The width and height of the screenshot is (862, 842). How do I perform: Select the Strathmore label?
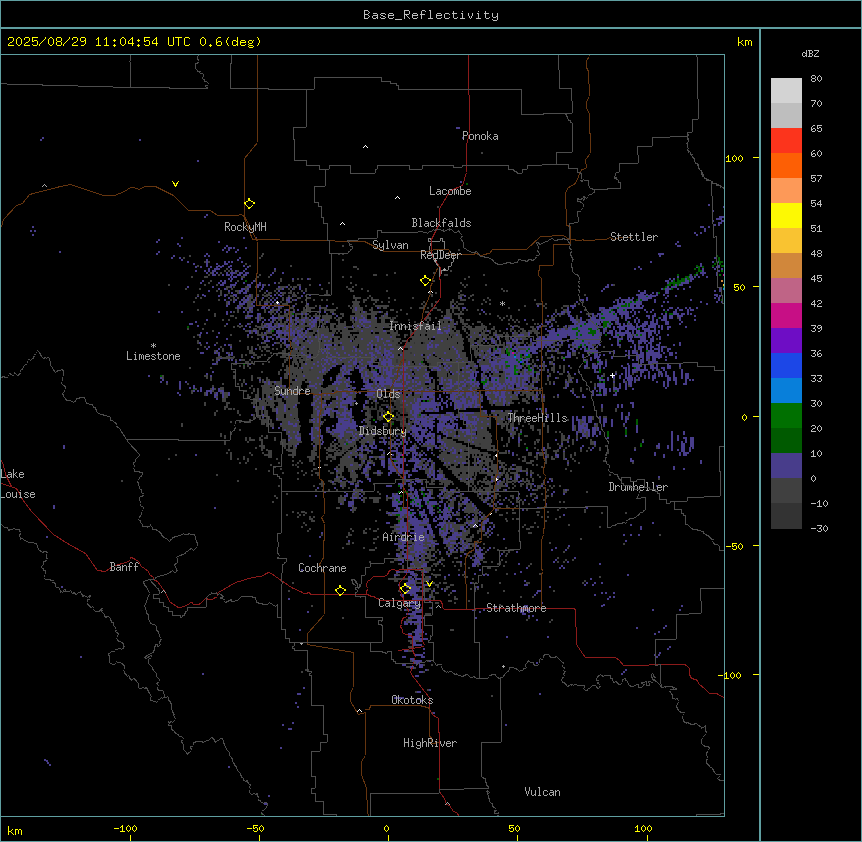click(x=516, y=608)
